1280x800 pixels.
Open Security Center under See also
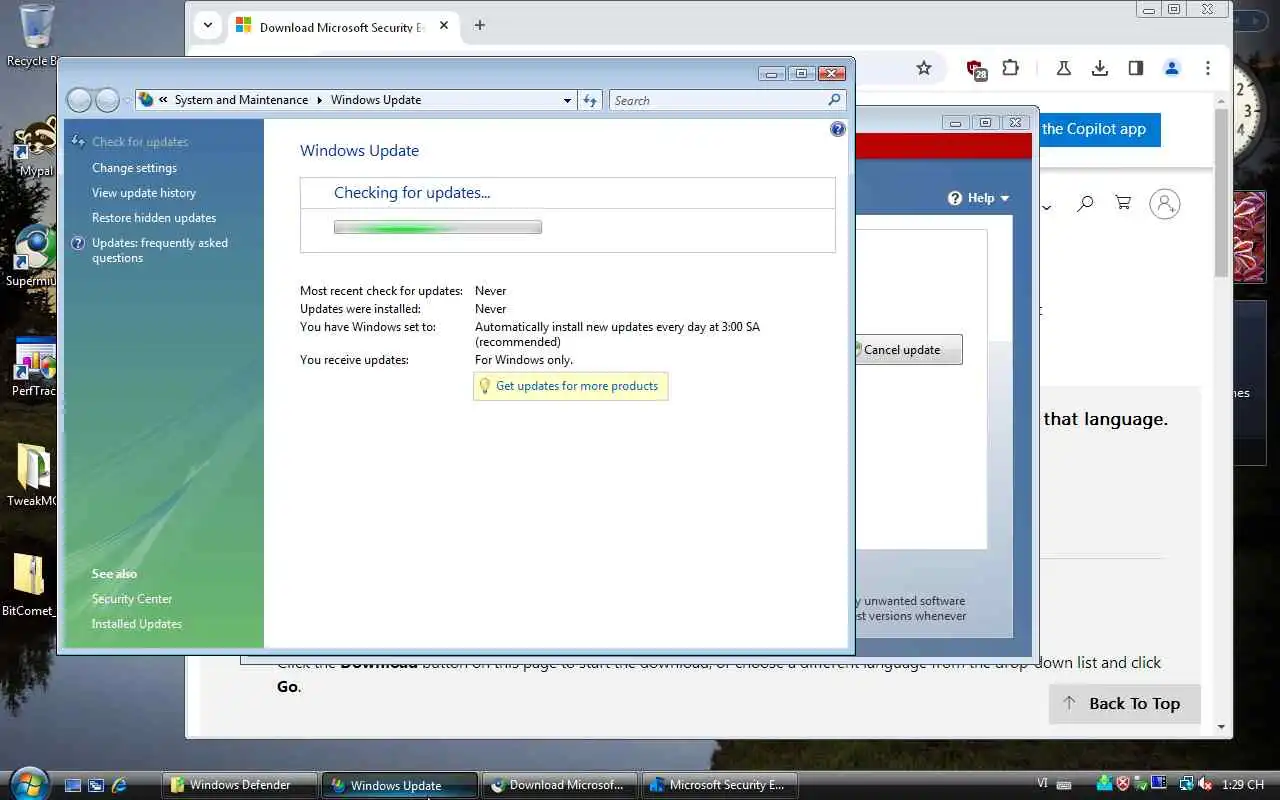point(132,599)
